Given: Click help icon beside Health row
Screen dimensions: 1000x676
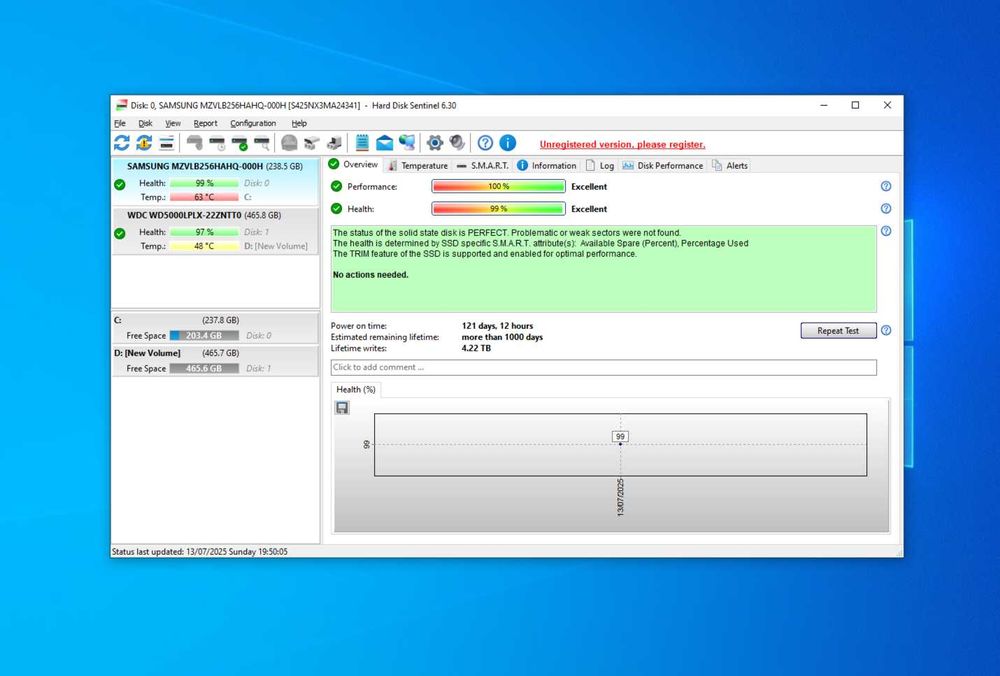Looking at the screenshot, I should click(886, 209).
